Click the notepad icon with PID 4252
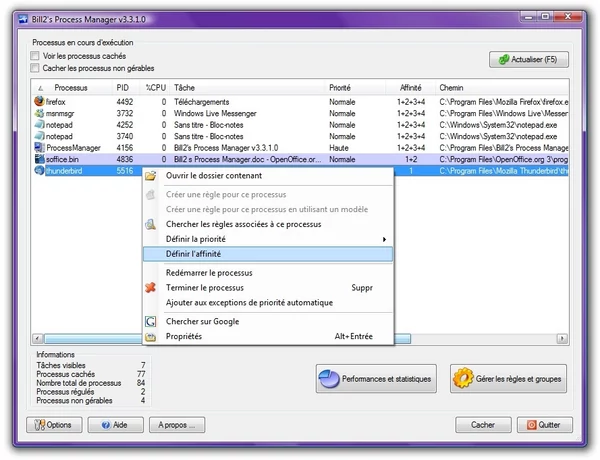600x460 pixels. point(39,125)
